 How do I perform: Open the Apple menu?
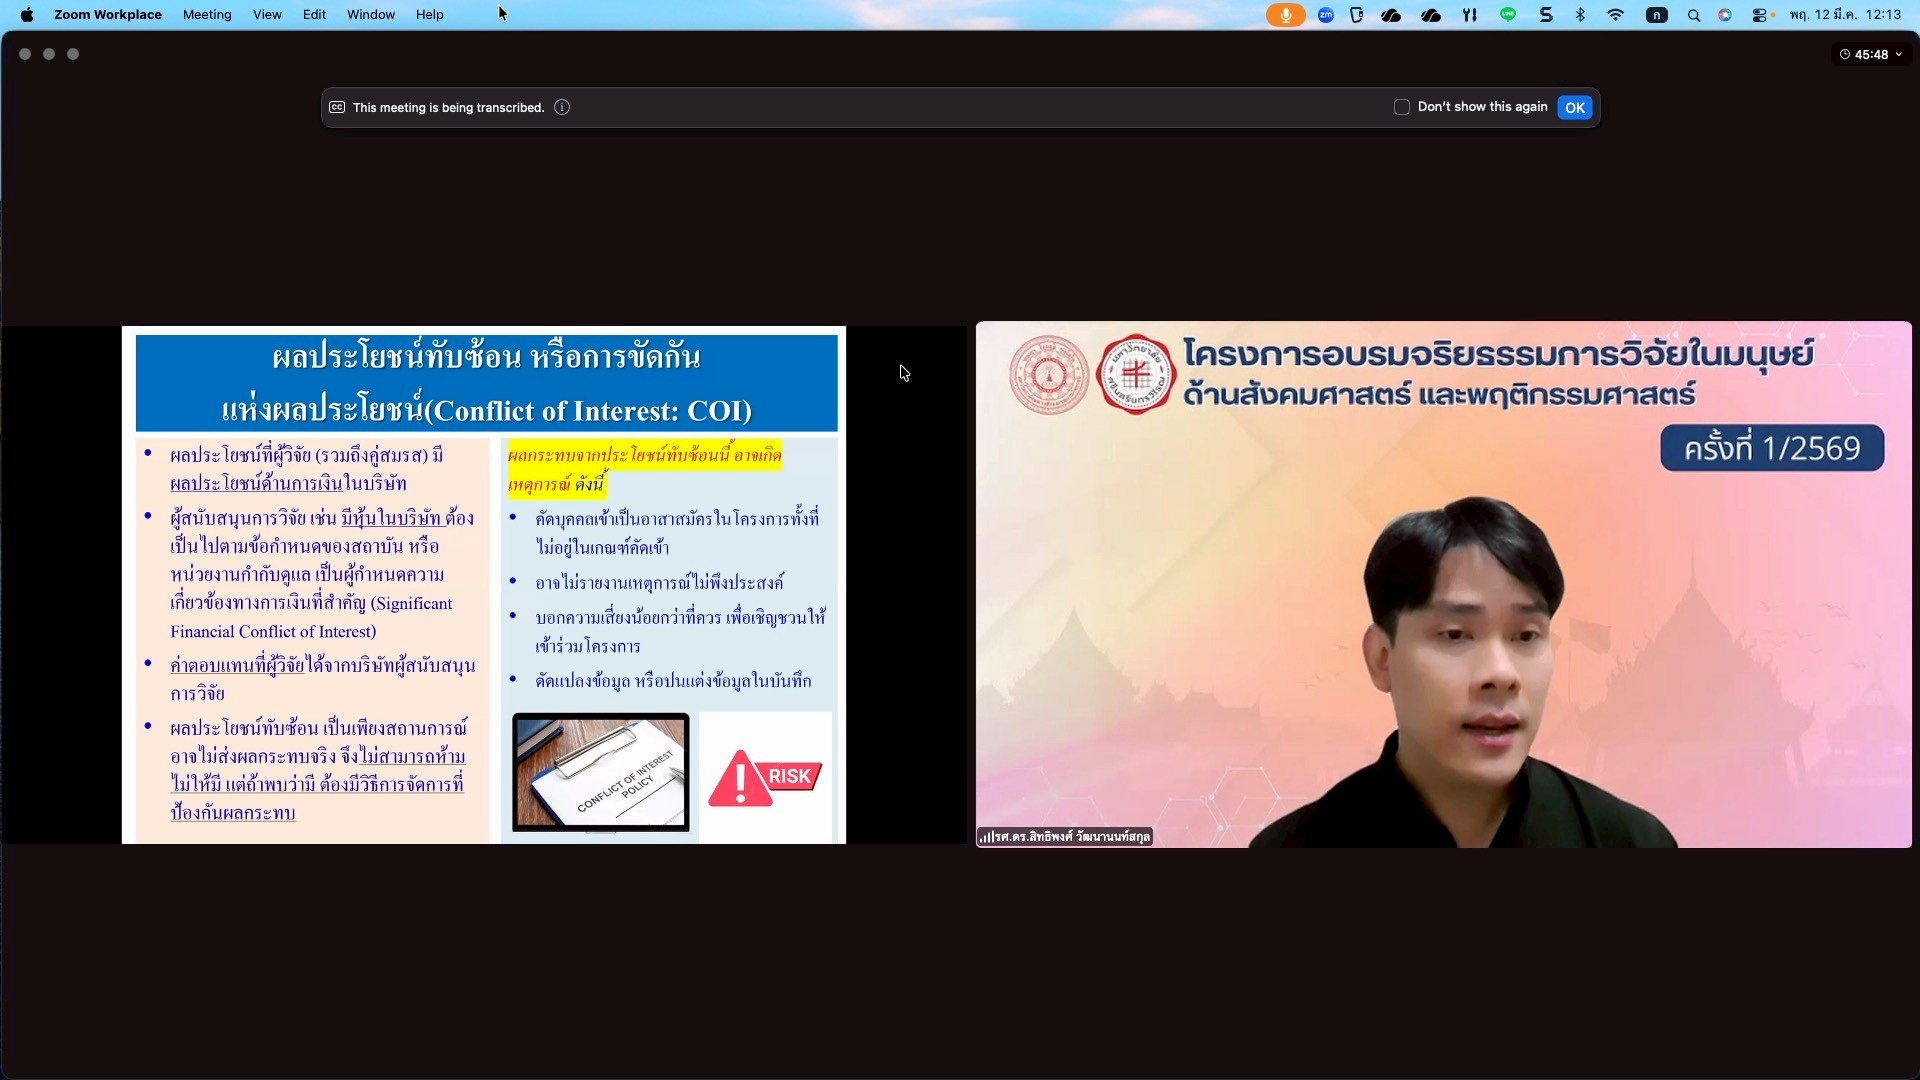click(27, 15)
